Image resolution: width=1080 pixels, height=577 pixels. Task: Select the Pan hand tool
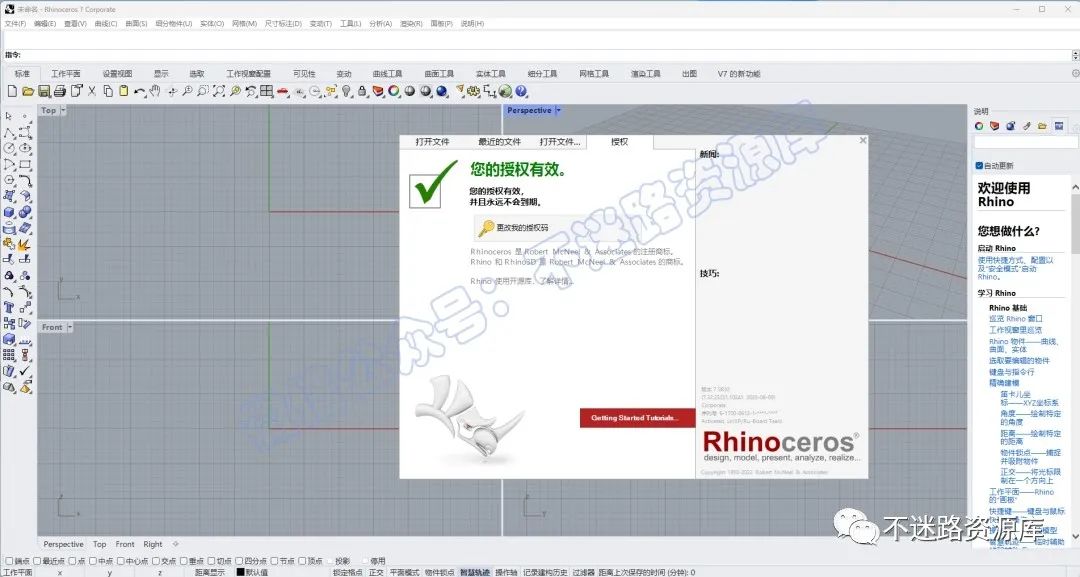tap(155, 91)
